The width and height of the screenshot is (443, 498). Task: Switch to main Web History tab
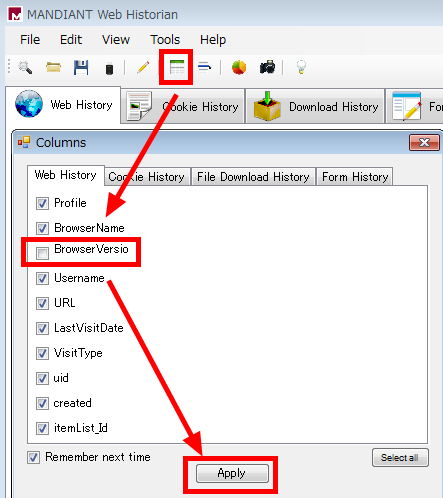click(x=63, y=105)
